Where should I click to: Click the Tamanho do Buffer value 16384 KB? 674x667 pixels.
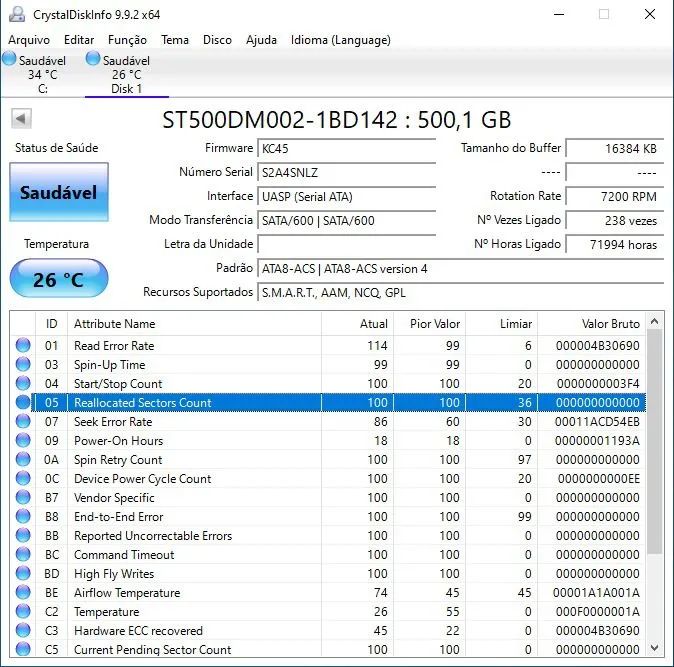tap(615, 149)
